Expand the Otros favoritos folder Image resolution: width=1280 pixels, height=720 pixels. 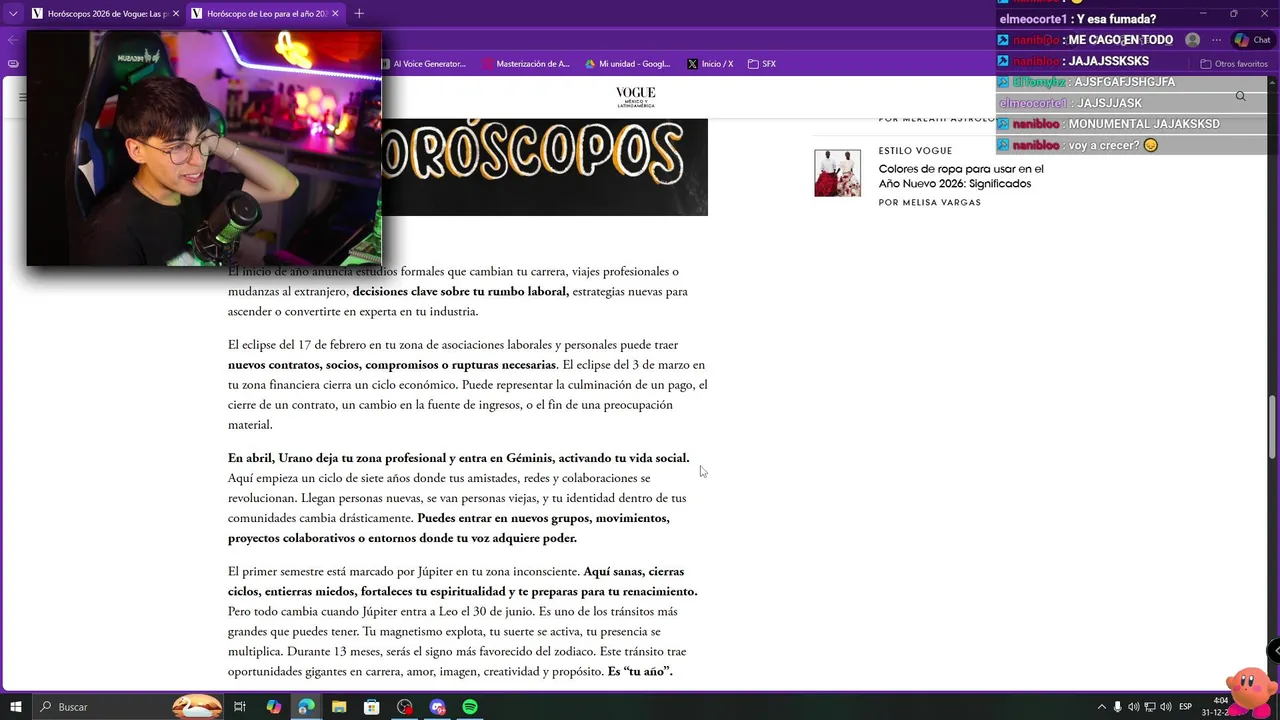[1234, 64]
